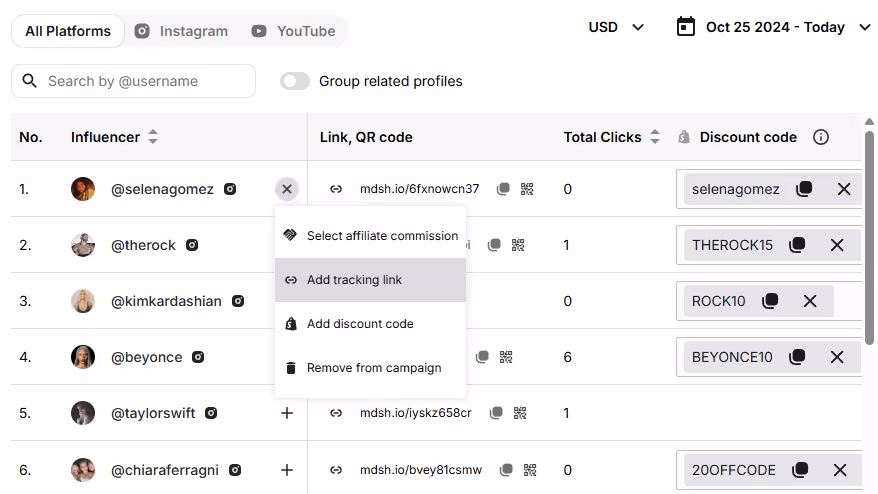Open @selenagomez profile

(x=162, y=189)
